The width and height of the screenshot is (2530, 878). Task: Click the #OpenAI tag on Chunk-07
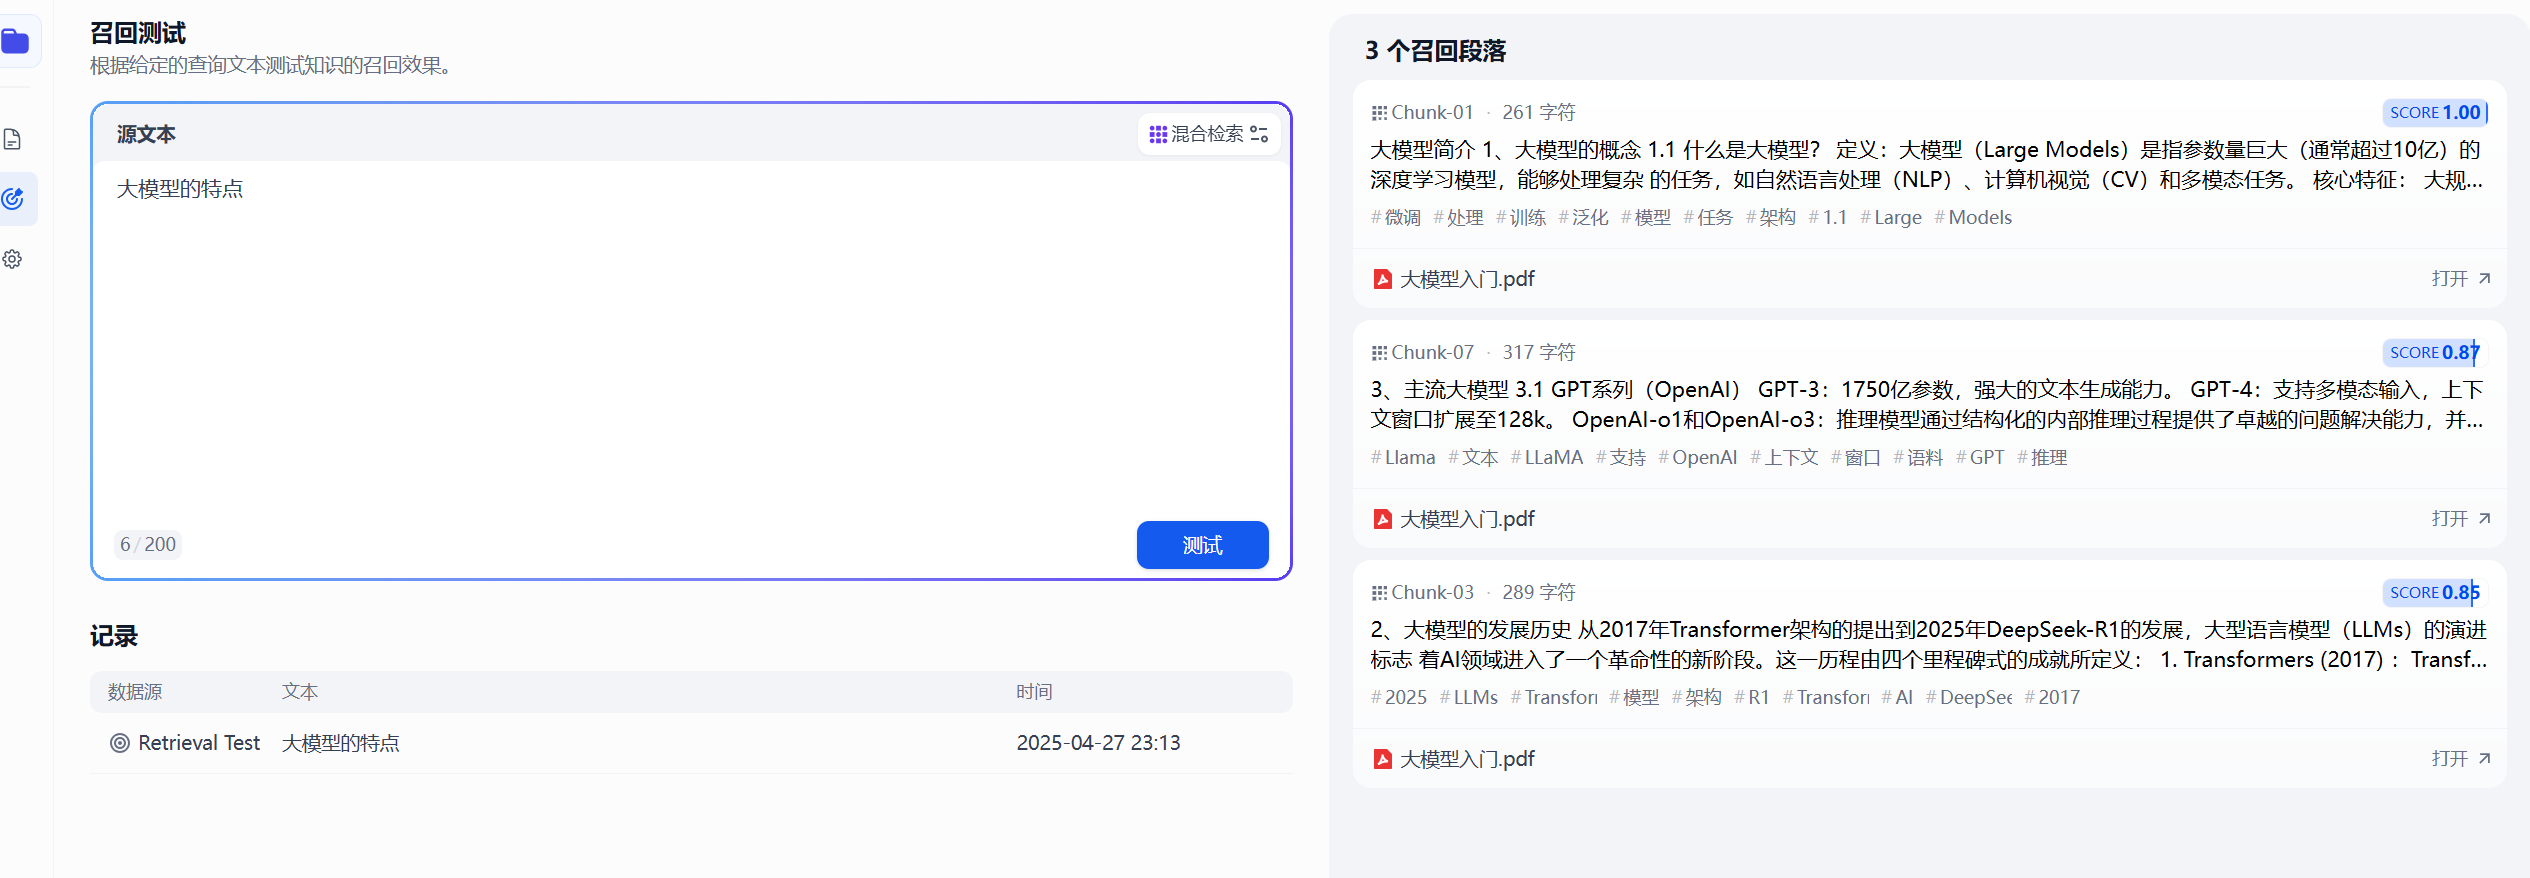point(1698,458)
